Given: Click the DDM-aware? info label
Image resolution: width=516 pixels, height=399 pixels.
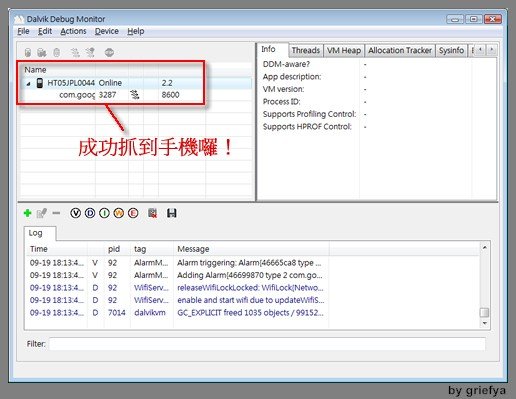Looking at the screenshot, I should point(286,64).
